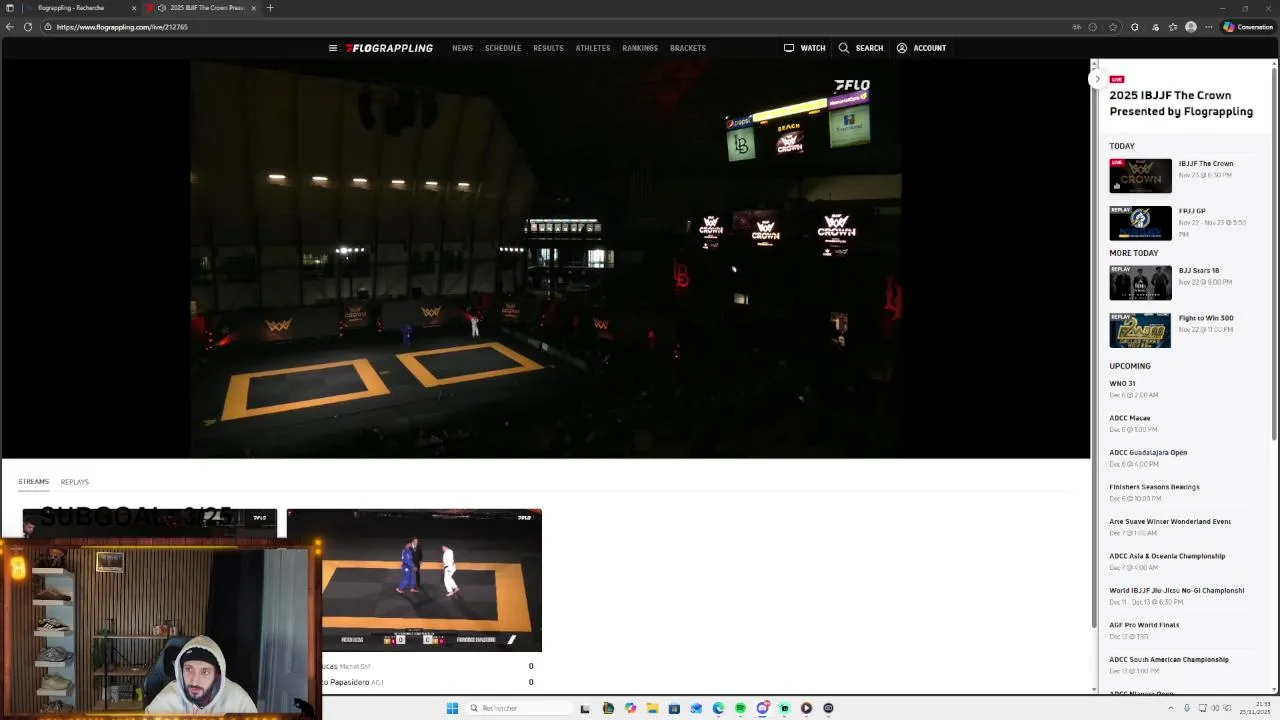
Task: Open ADCC Asia & Oceania Championship
Action: (x=1167, y=556)
